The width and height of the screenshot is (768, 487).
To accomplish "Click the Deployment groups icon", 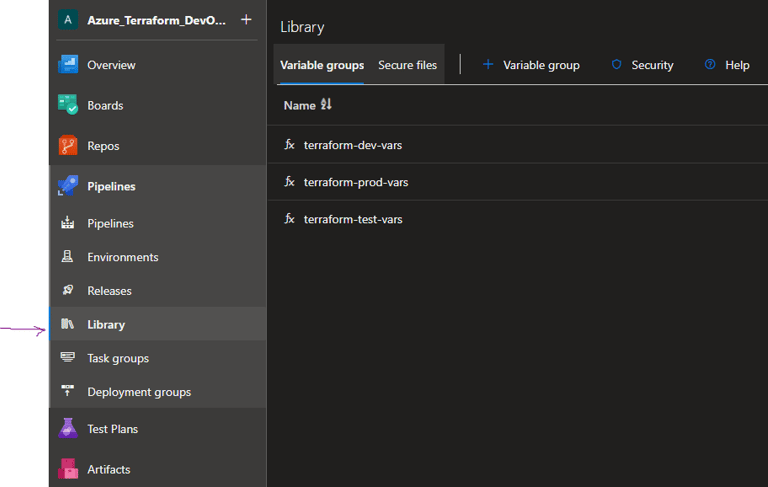I will point(68,392).
